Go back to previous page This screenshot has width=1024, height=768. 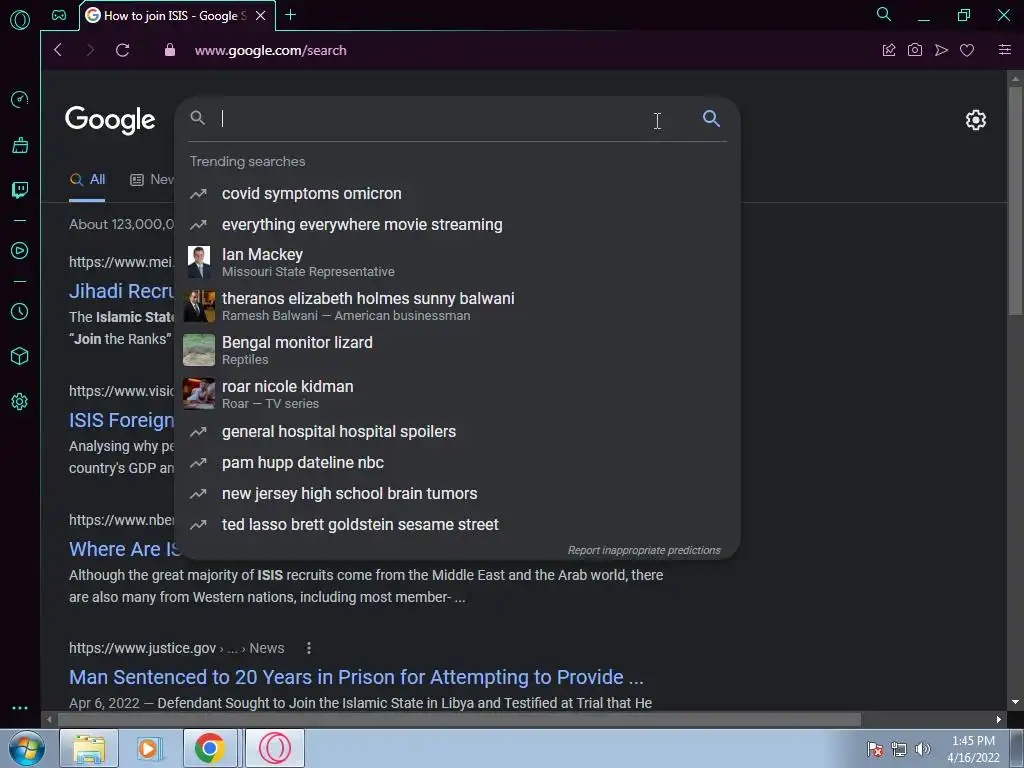[58, 50]
